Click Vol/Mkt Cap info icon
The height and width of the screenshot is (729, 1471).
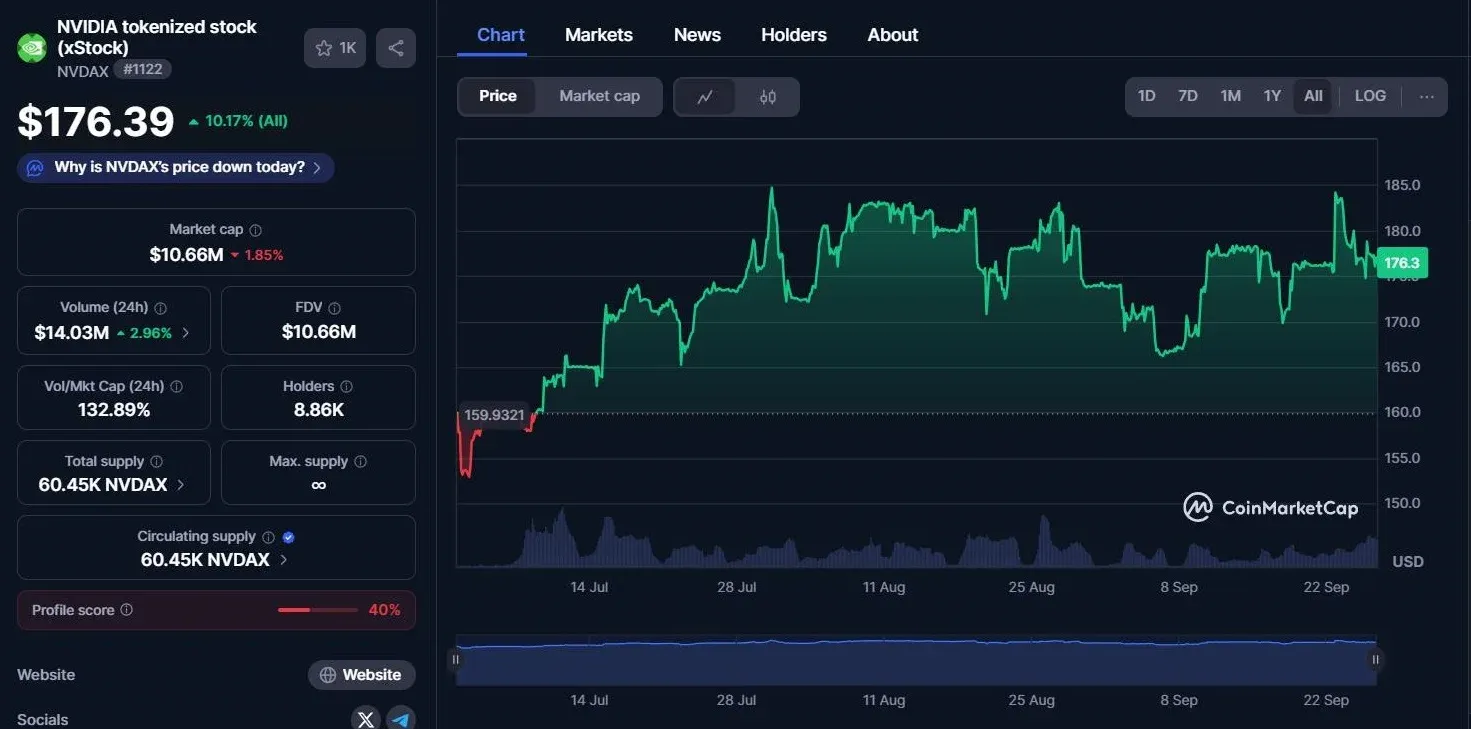pos(177,386)
